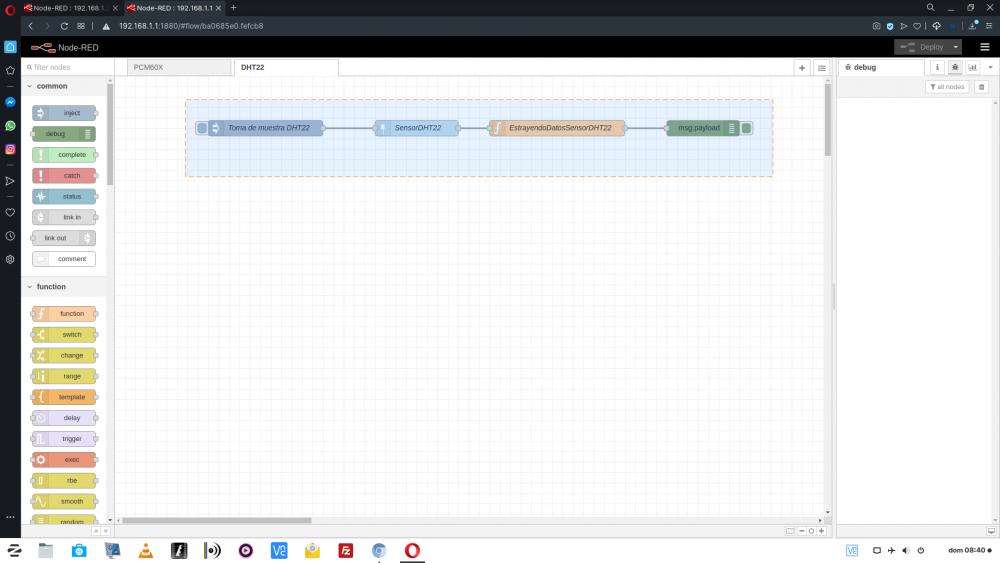
Task: Select the second Node-RED browser tab
Action: tap(173, 8)
